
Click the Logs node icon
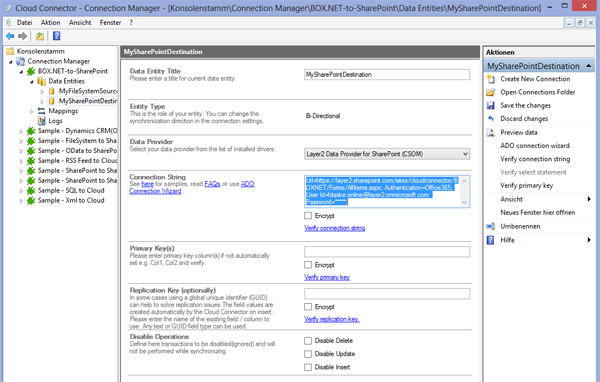click(41, 121)
